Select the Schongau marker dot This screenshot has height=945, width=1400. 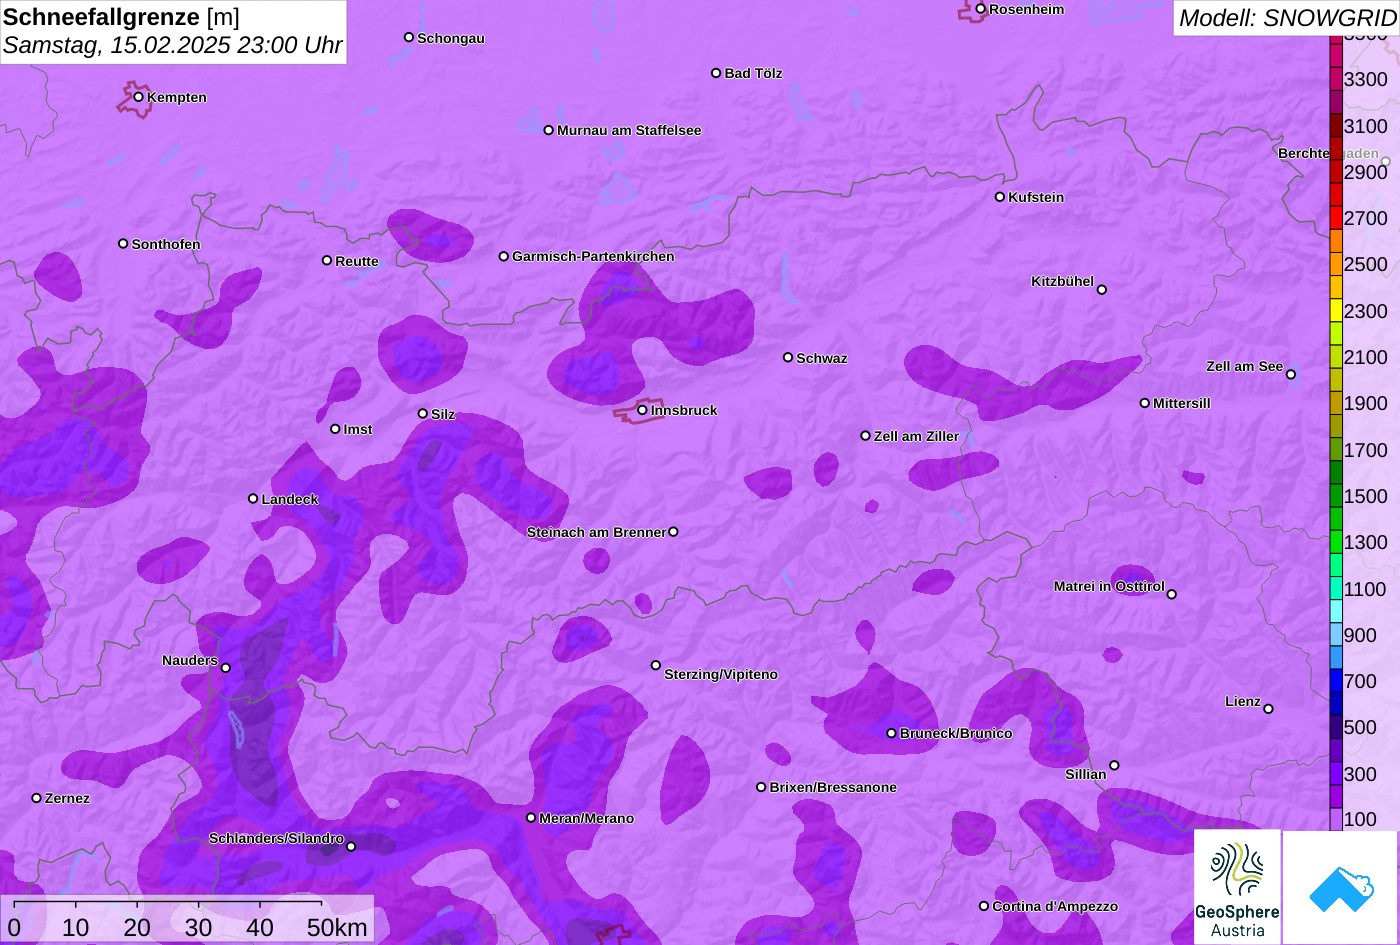[x=409, y=37]
